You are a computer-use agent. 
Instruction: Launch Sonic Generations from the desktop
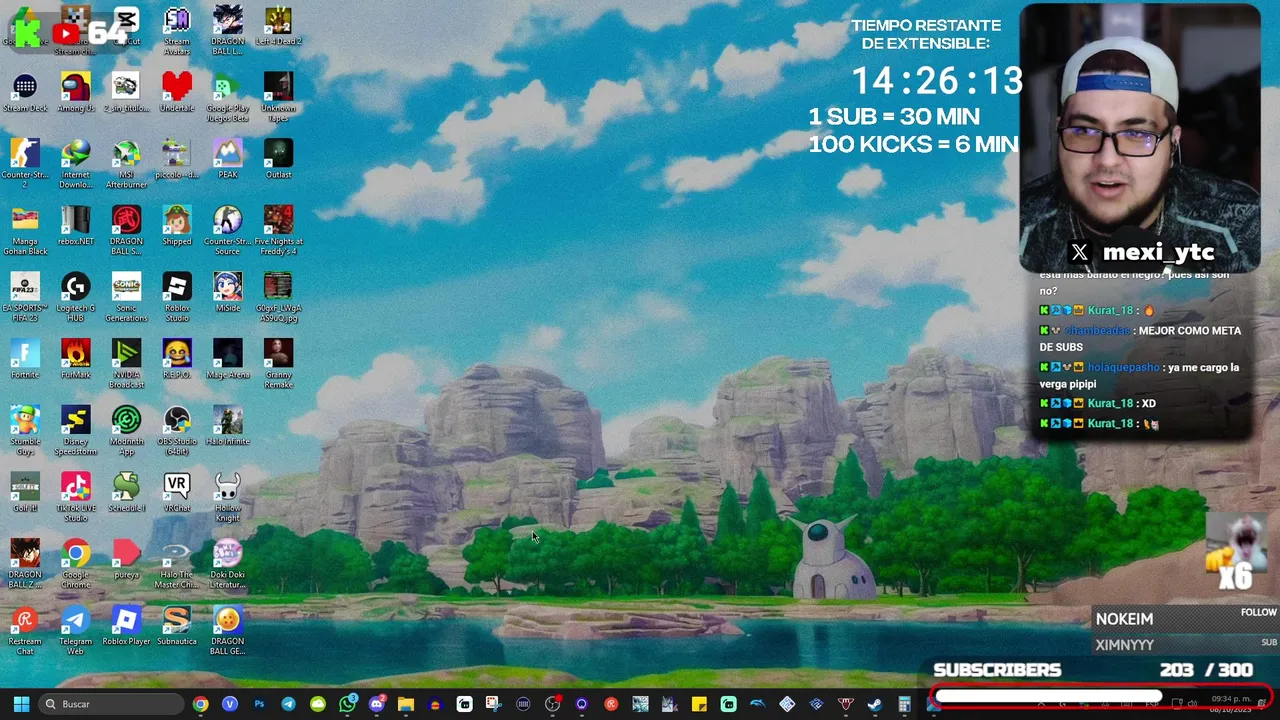point(126,298)
